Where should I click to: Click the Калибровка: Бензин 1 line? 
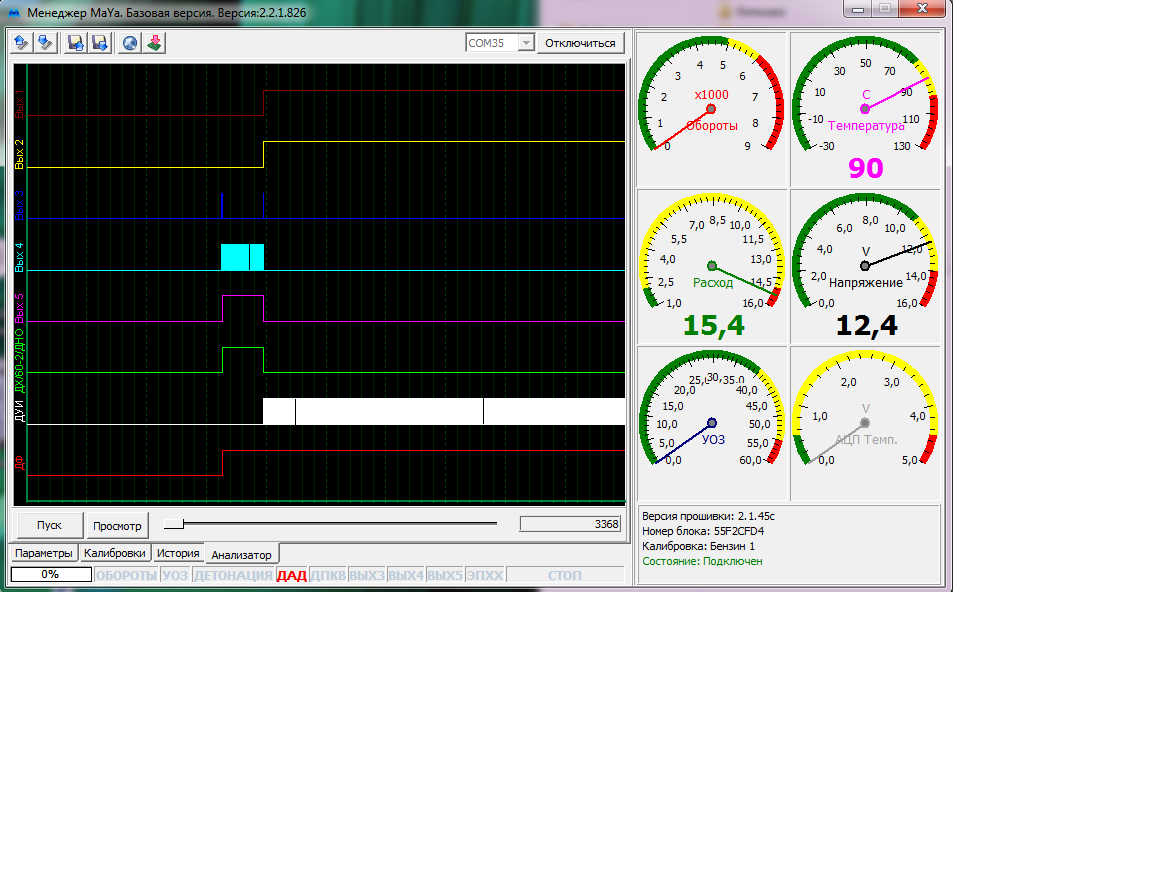coord(699,546)
